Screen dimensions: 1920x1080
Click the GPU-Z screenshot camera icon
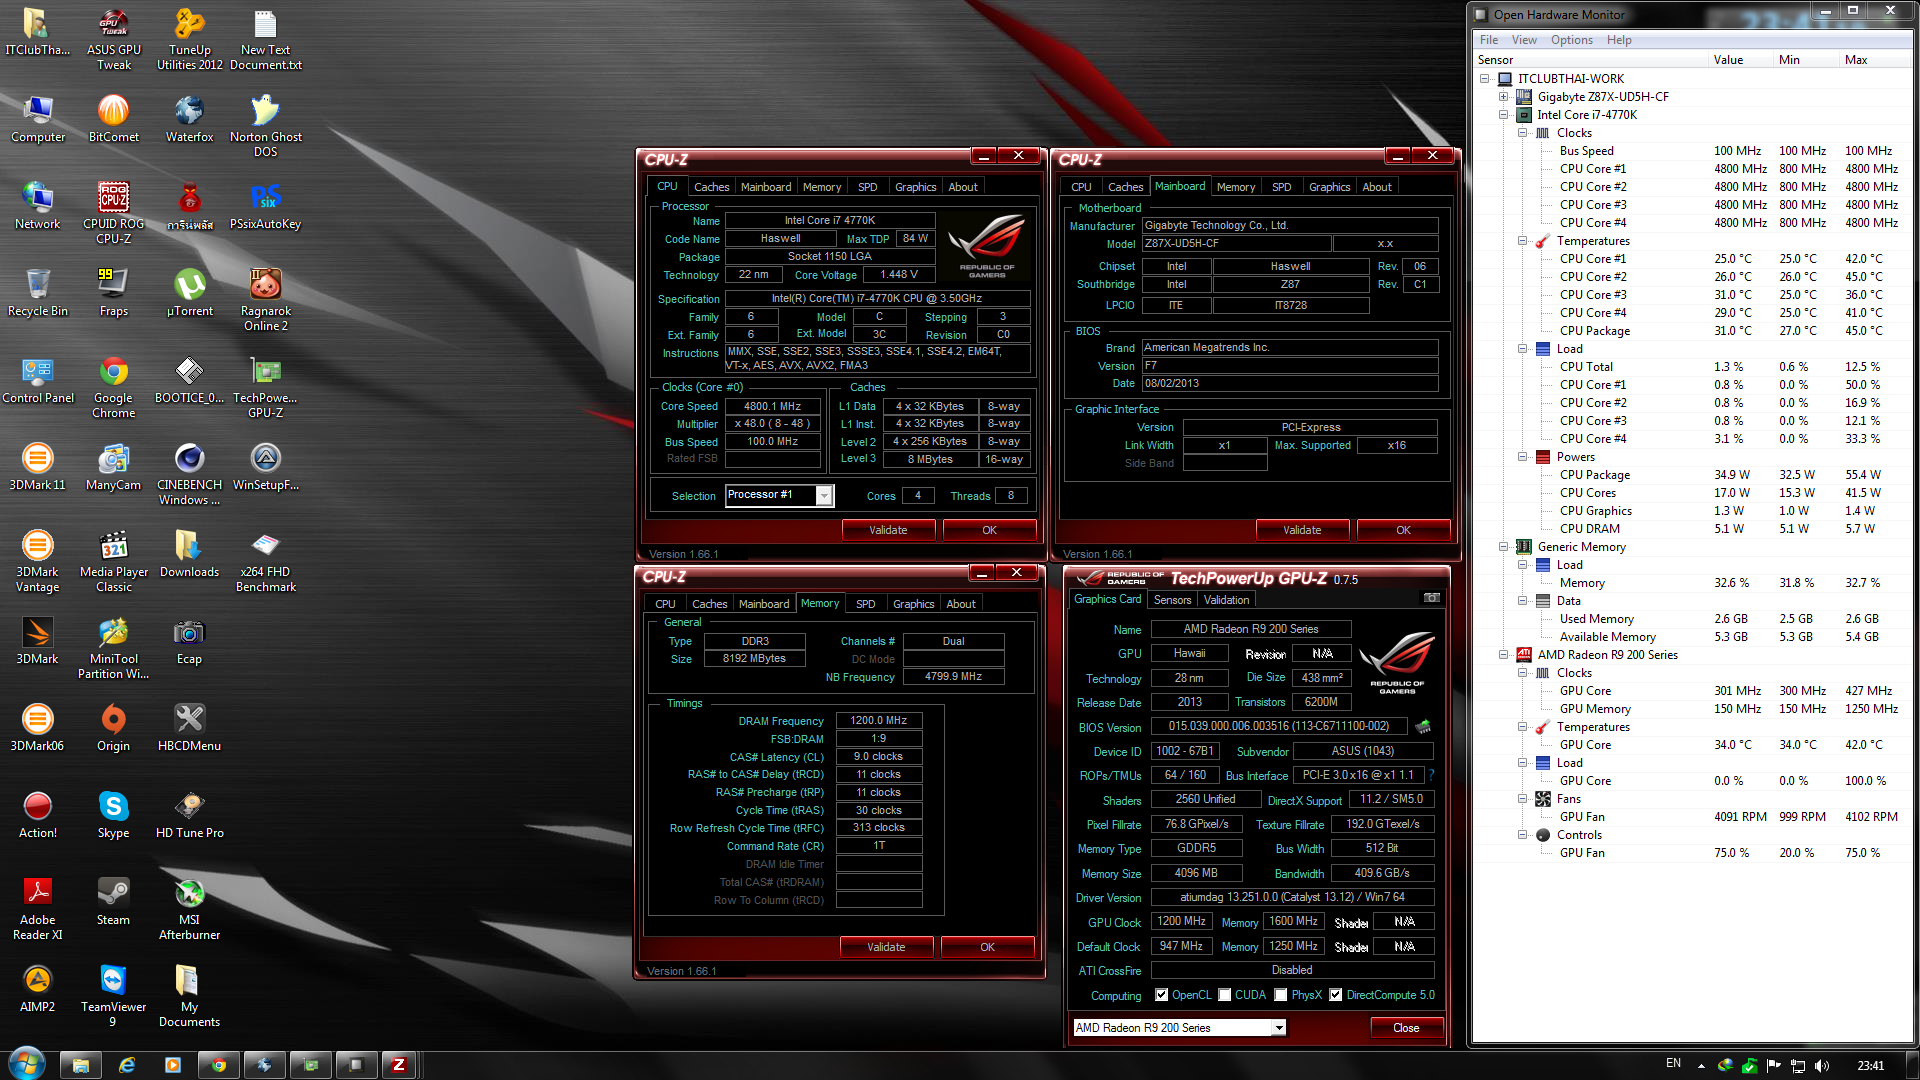tap(1432, 598)
